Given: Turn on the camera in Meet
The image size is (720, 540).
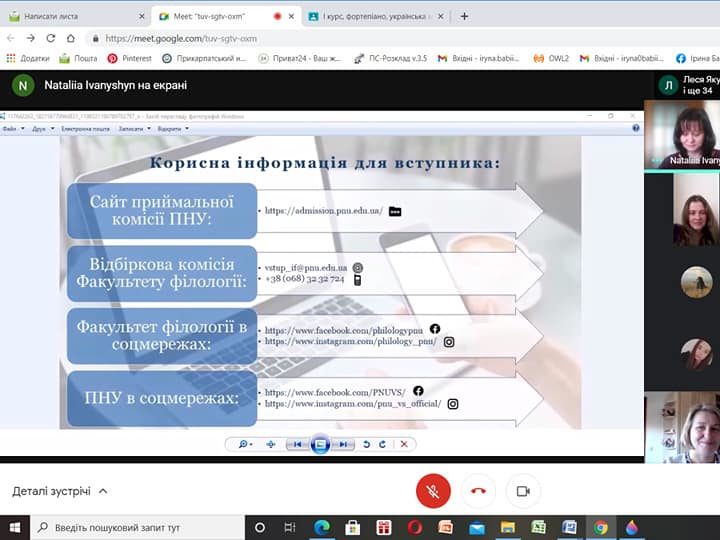Looking at the screenshot, I should point(522,491).
